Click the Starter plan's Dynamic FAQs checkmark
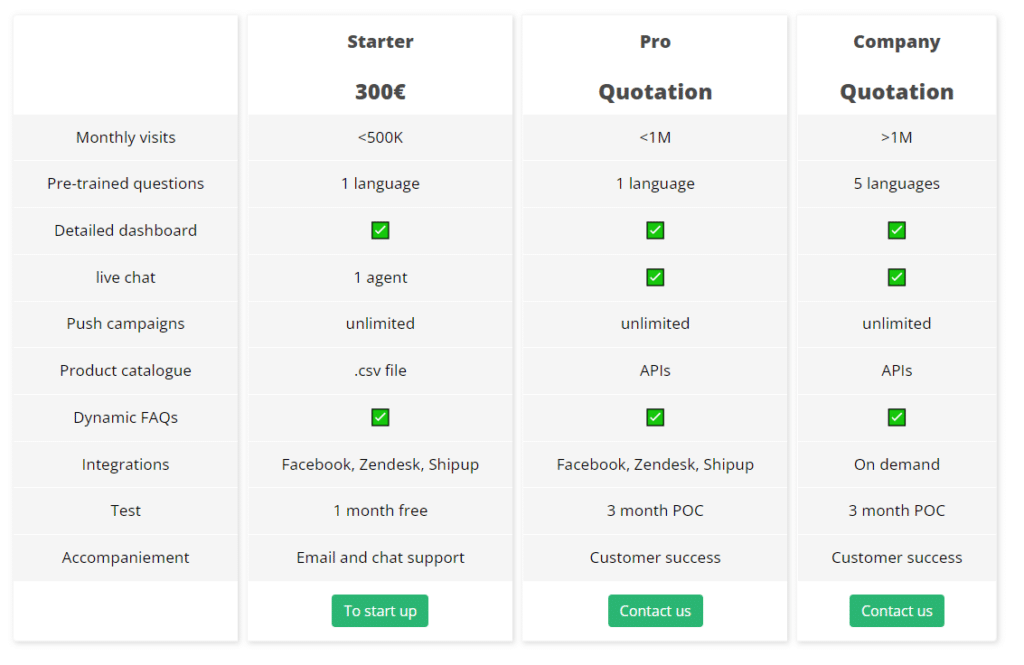Viewport: 1024px width, 665px height. [380, 417]
